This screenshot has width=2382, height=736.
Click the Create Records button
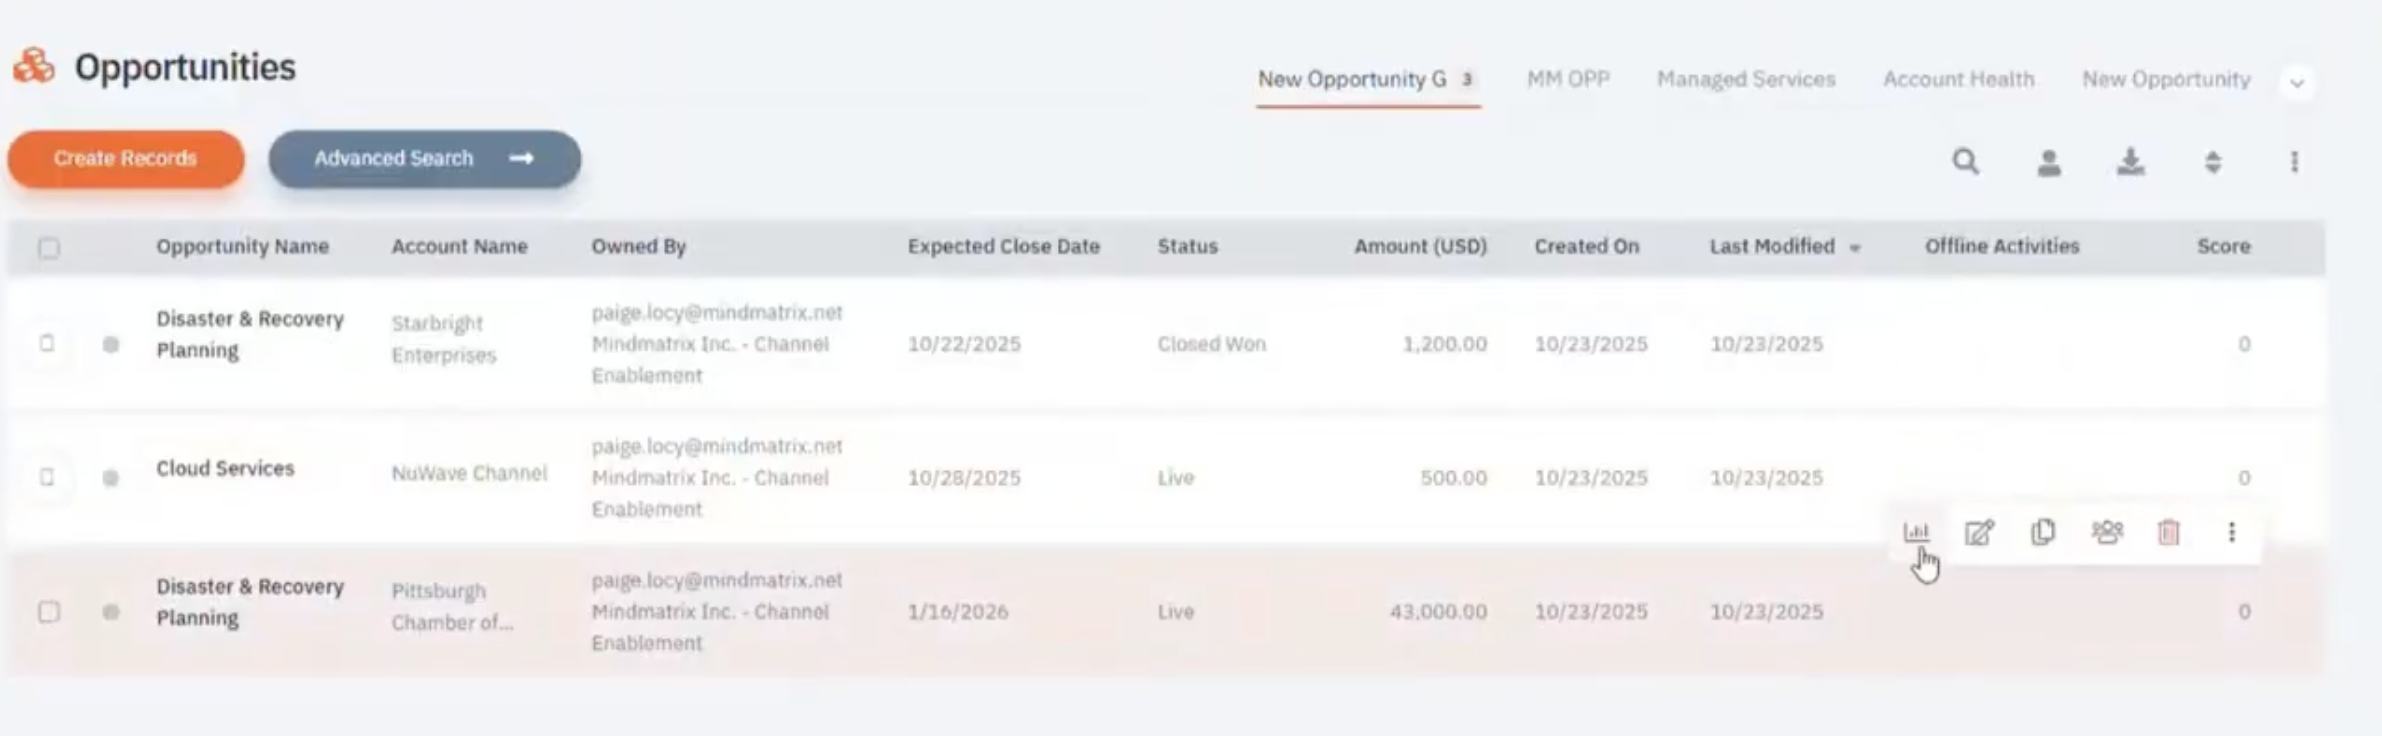pyautogui.click(x=126, y=159)
